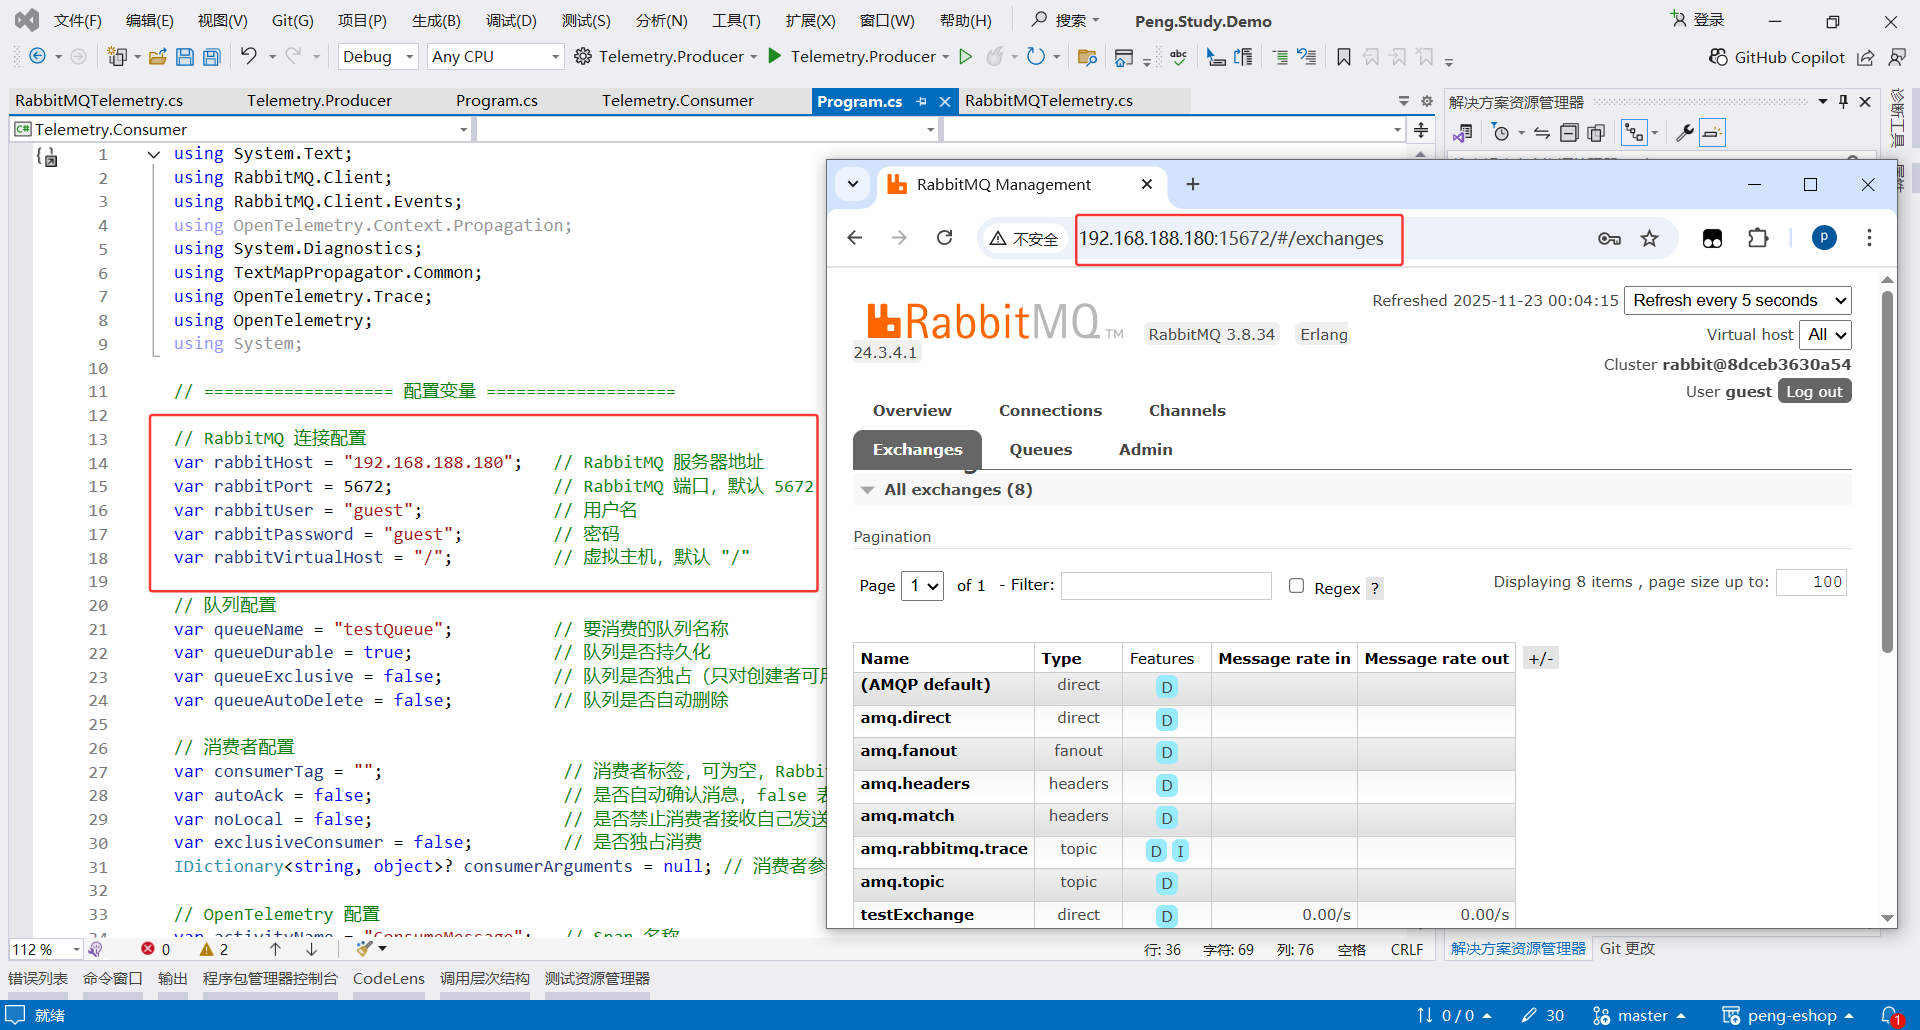Open the browser tab search chevron
This screenshot has width=1920, height=1030.
pyautogui.click(x=853, y=184)
